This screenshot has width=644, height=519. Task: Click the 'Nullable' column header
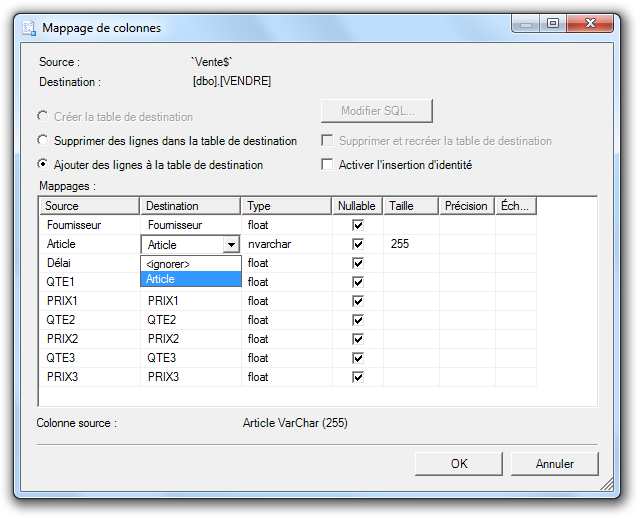tap(357, 206)
